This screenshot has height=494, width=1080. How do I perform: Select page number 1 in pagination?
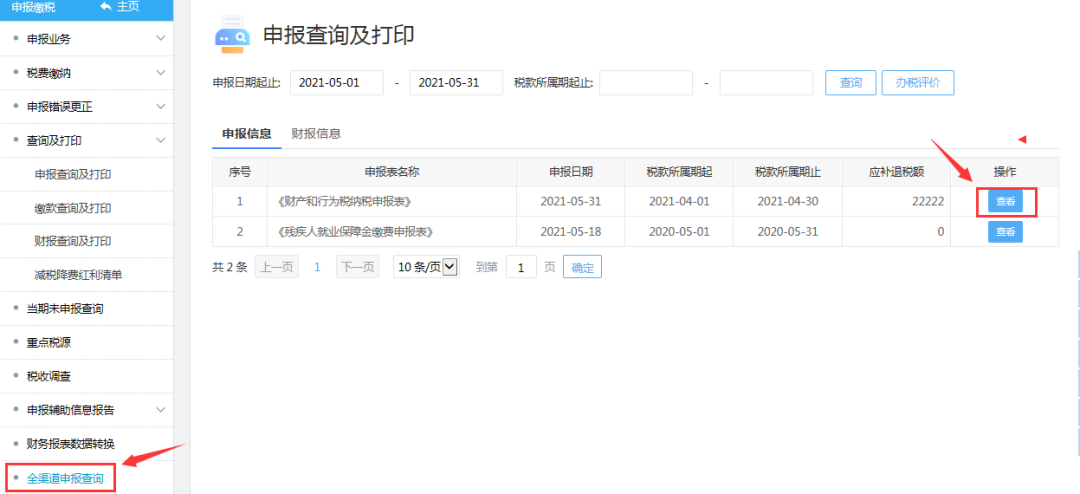tap(318, 267)
